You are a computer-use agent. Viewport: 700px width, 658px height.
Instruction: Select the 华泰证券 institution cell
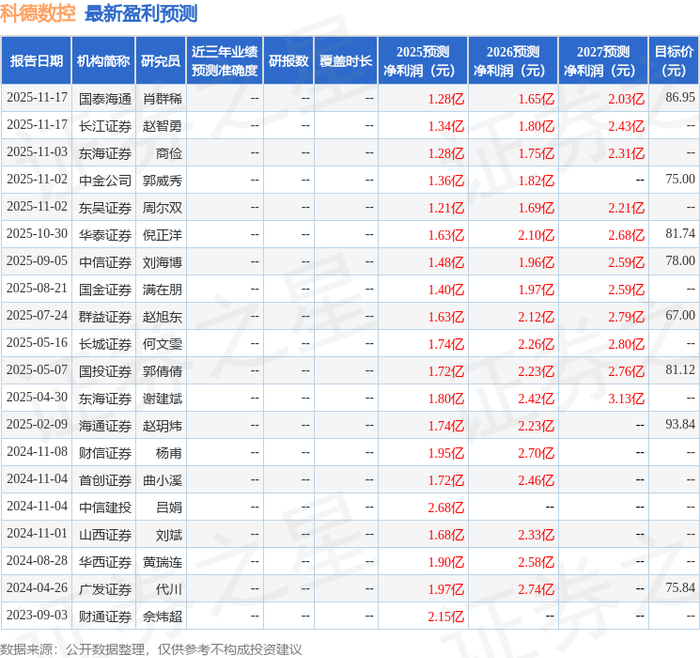pos(105,235)
